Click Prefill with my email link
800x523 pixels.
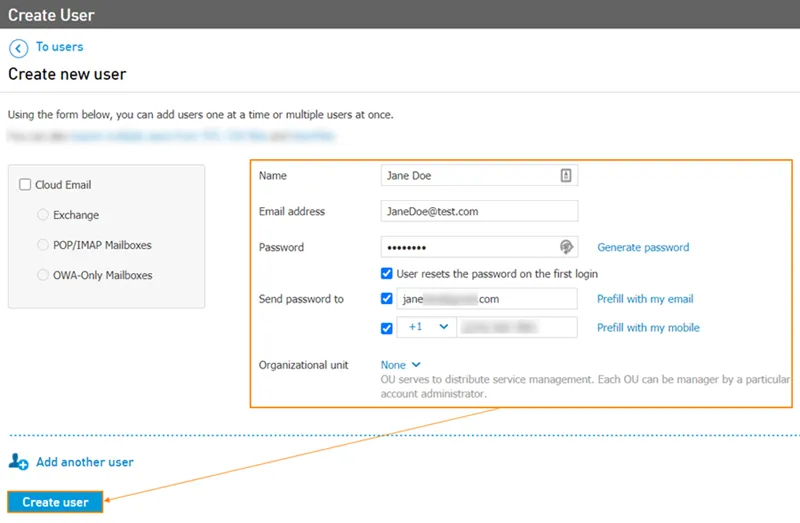click(x=645, y=299)
